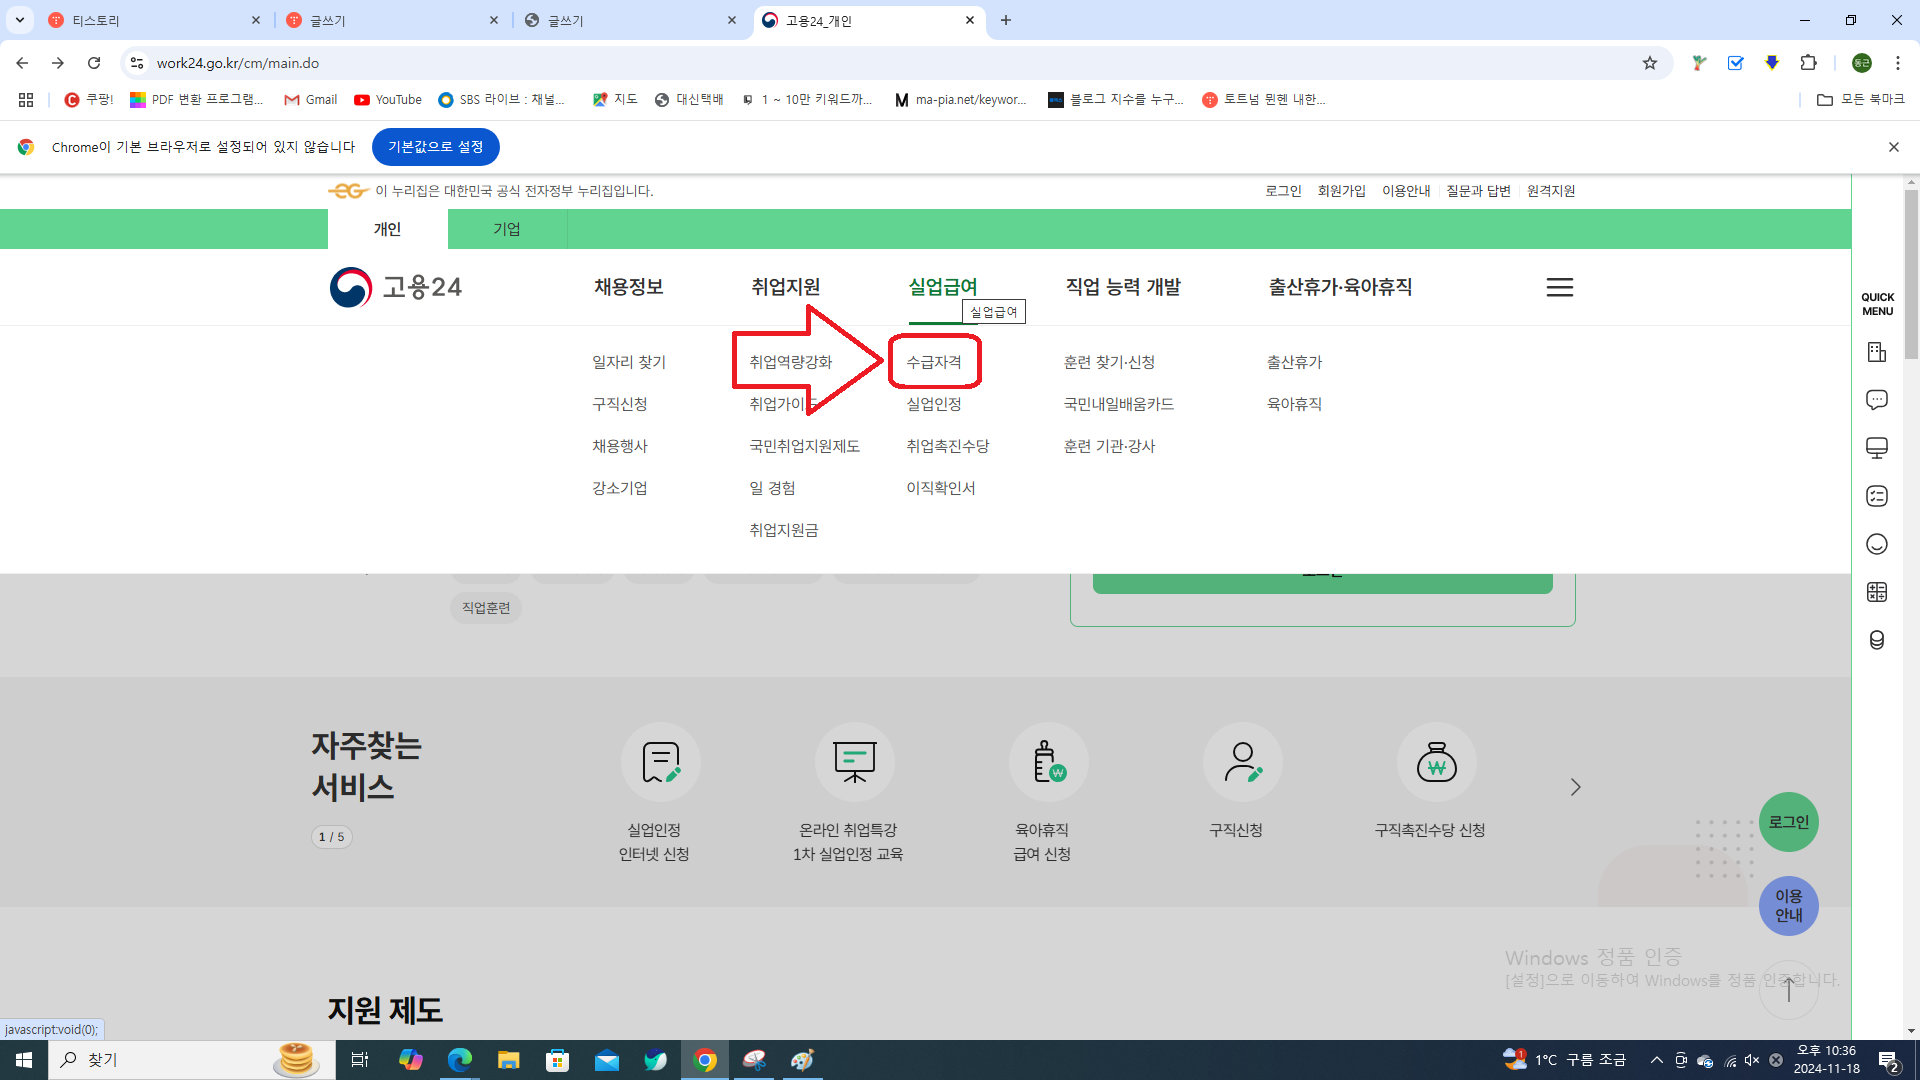The height and width of the screenshot is (1080, 1920).
Task: Click the 실업인정 인터넷 신청 service icon
Action: point(660,762)
